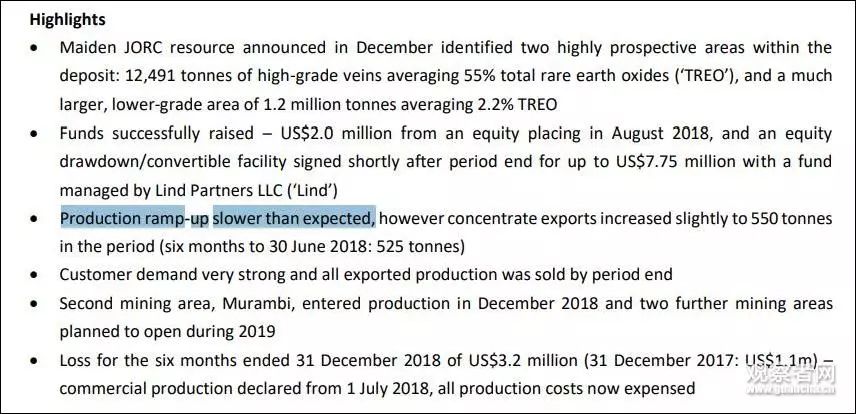Click the text '550 tonnes'
856x414 pixels.
(x=792, y=219)
